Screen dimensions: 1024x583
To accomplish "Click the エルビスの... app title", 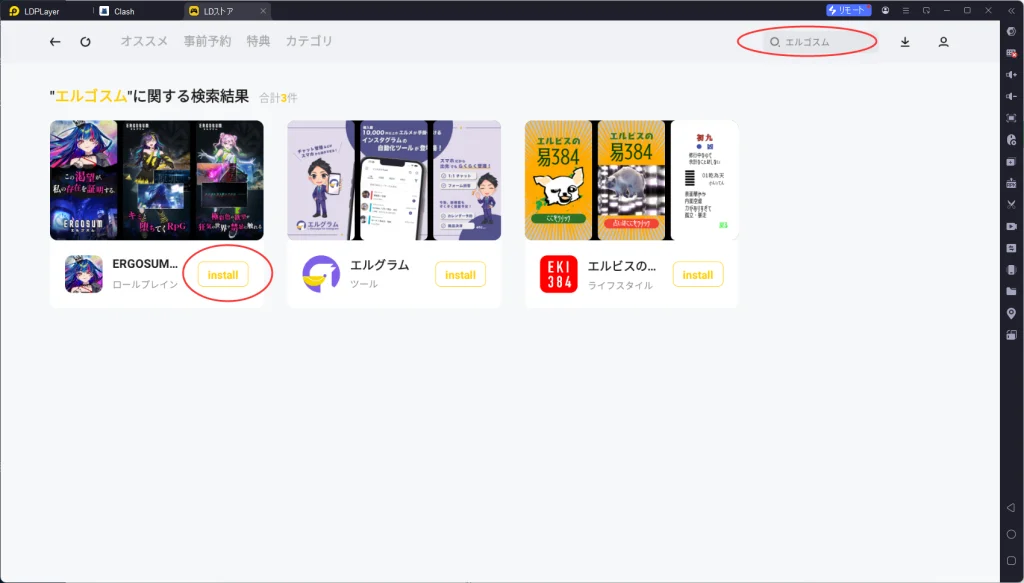I will tap(622, 266).
